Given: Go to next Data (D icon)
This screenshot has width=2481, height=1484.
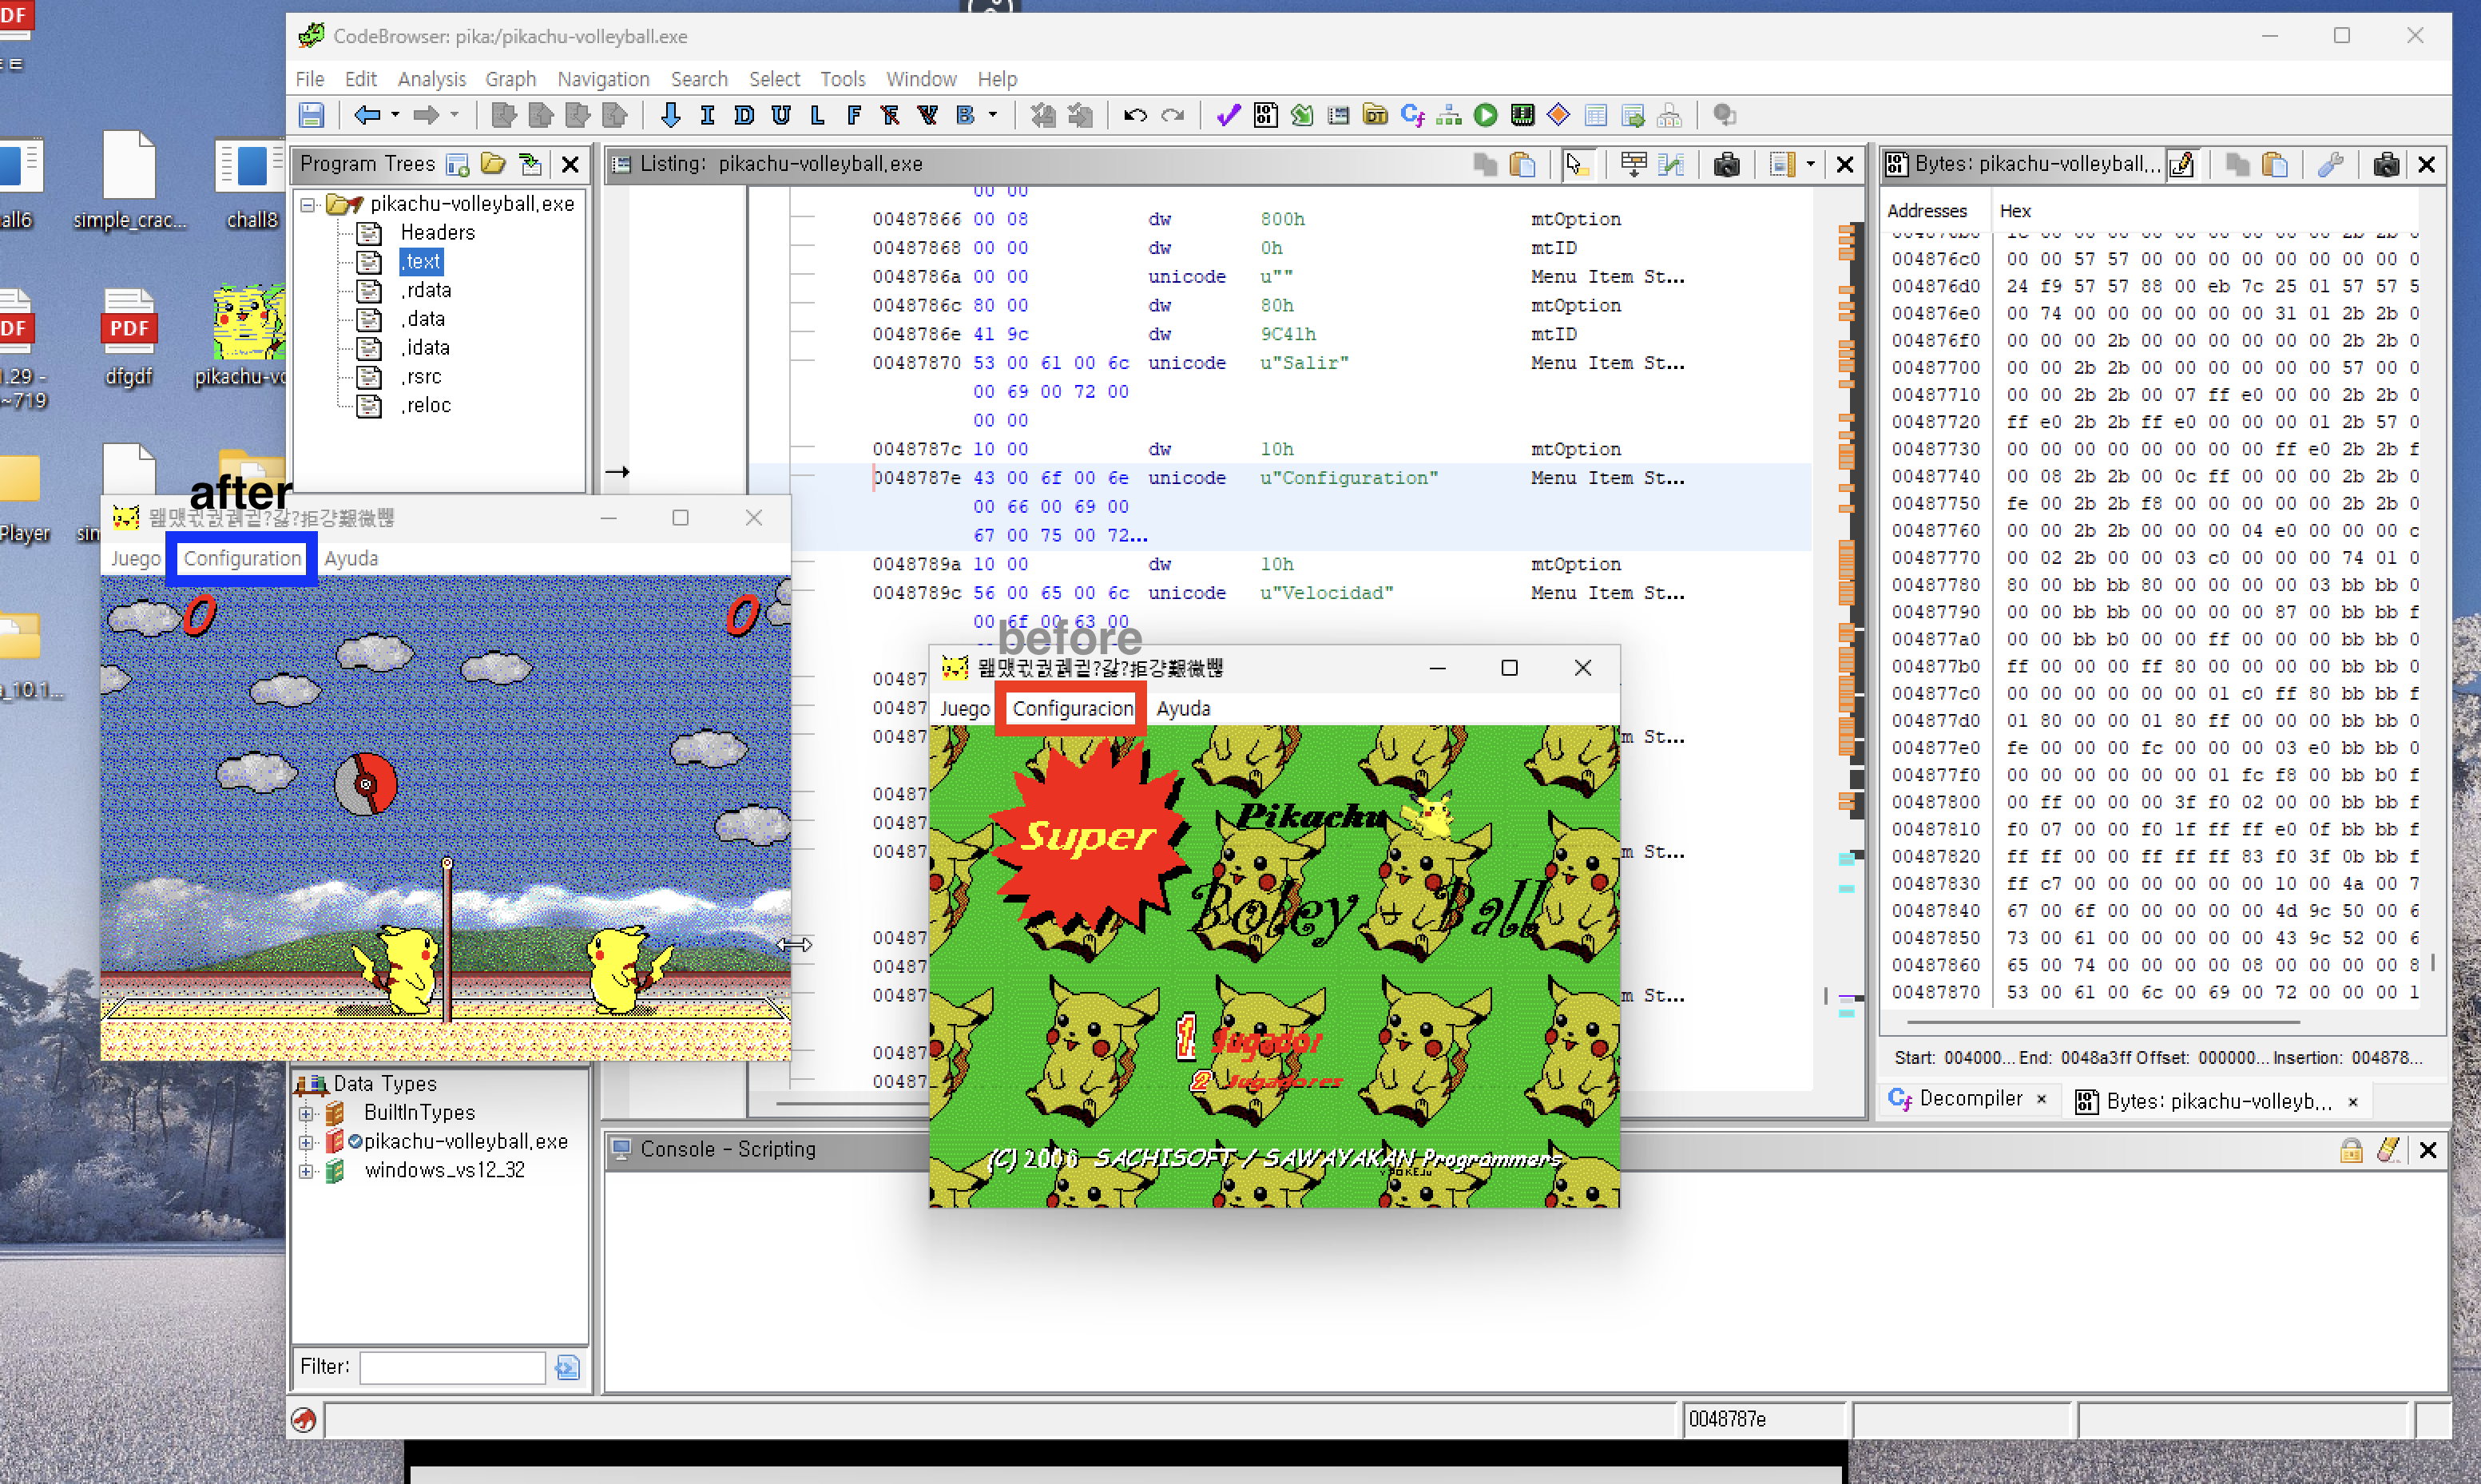Looking at the screenshot, I should pyautogui.click(x=744, y=116).
